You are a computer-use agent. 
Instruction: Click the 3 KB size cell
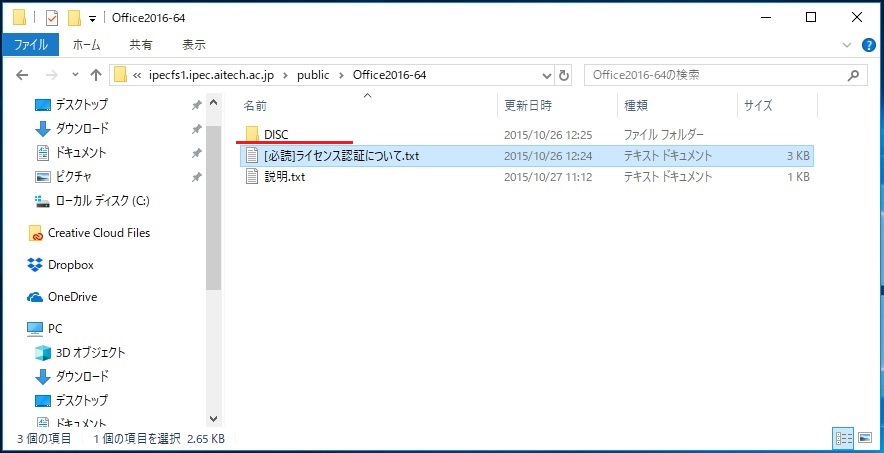pos(798,156)
